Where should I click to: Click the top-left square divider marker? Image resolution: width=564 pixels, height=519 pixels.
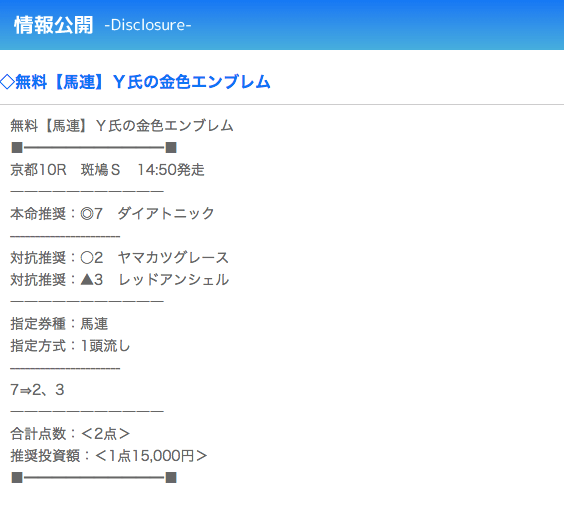click(17, 147)
